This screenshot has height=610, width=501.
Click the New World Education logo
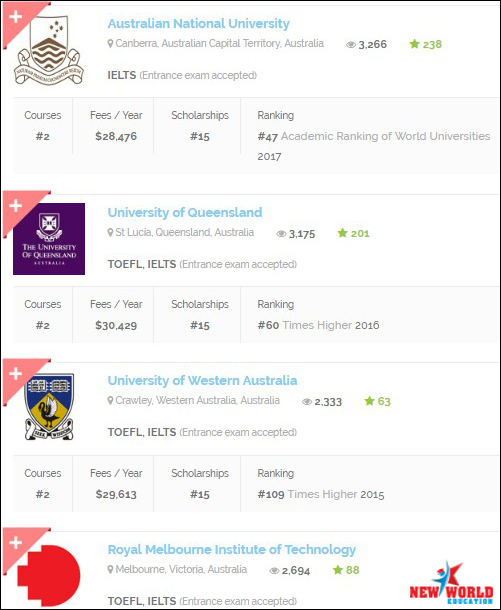(x=451, y=583)
